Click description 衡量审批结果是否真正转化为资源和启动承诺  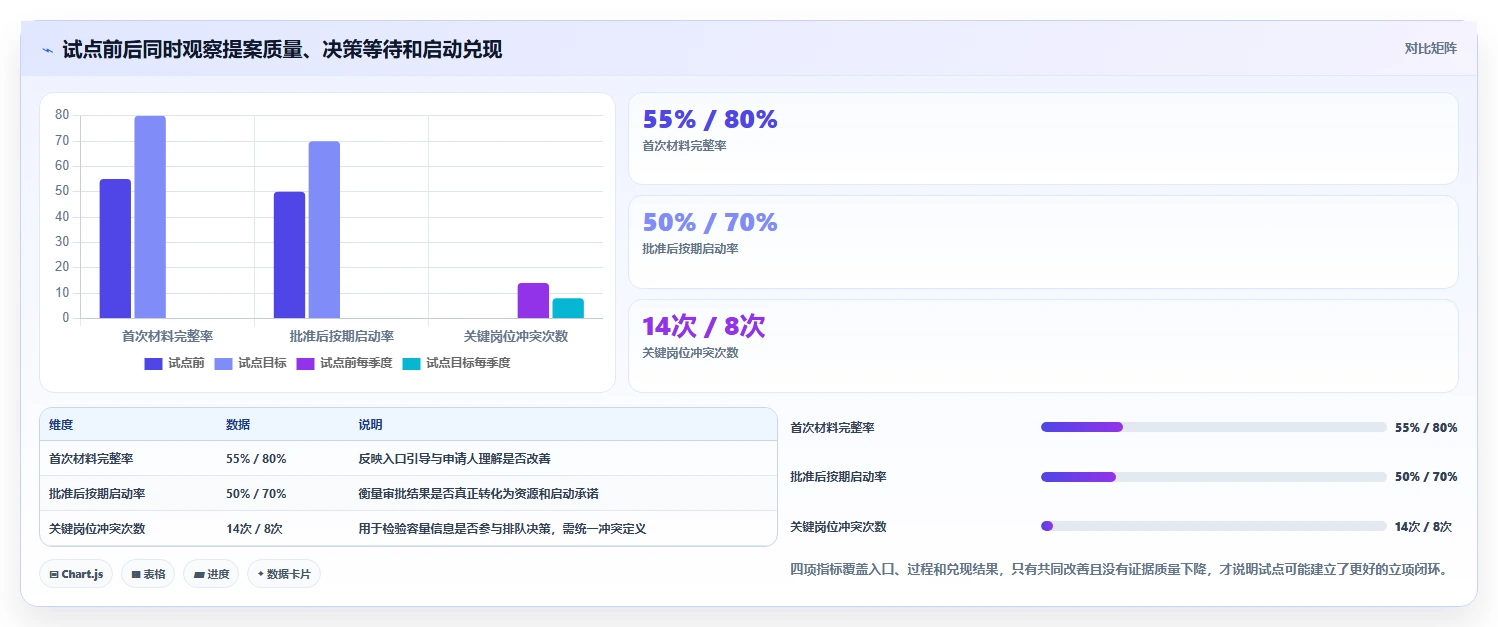tap(478, 494)
